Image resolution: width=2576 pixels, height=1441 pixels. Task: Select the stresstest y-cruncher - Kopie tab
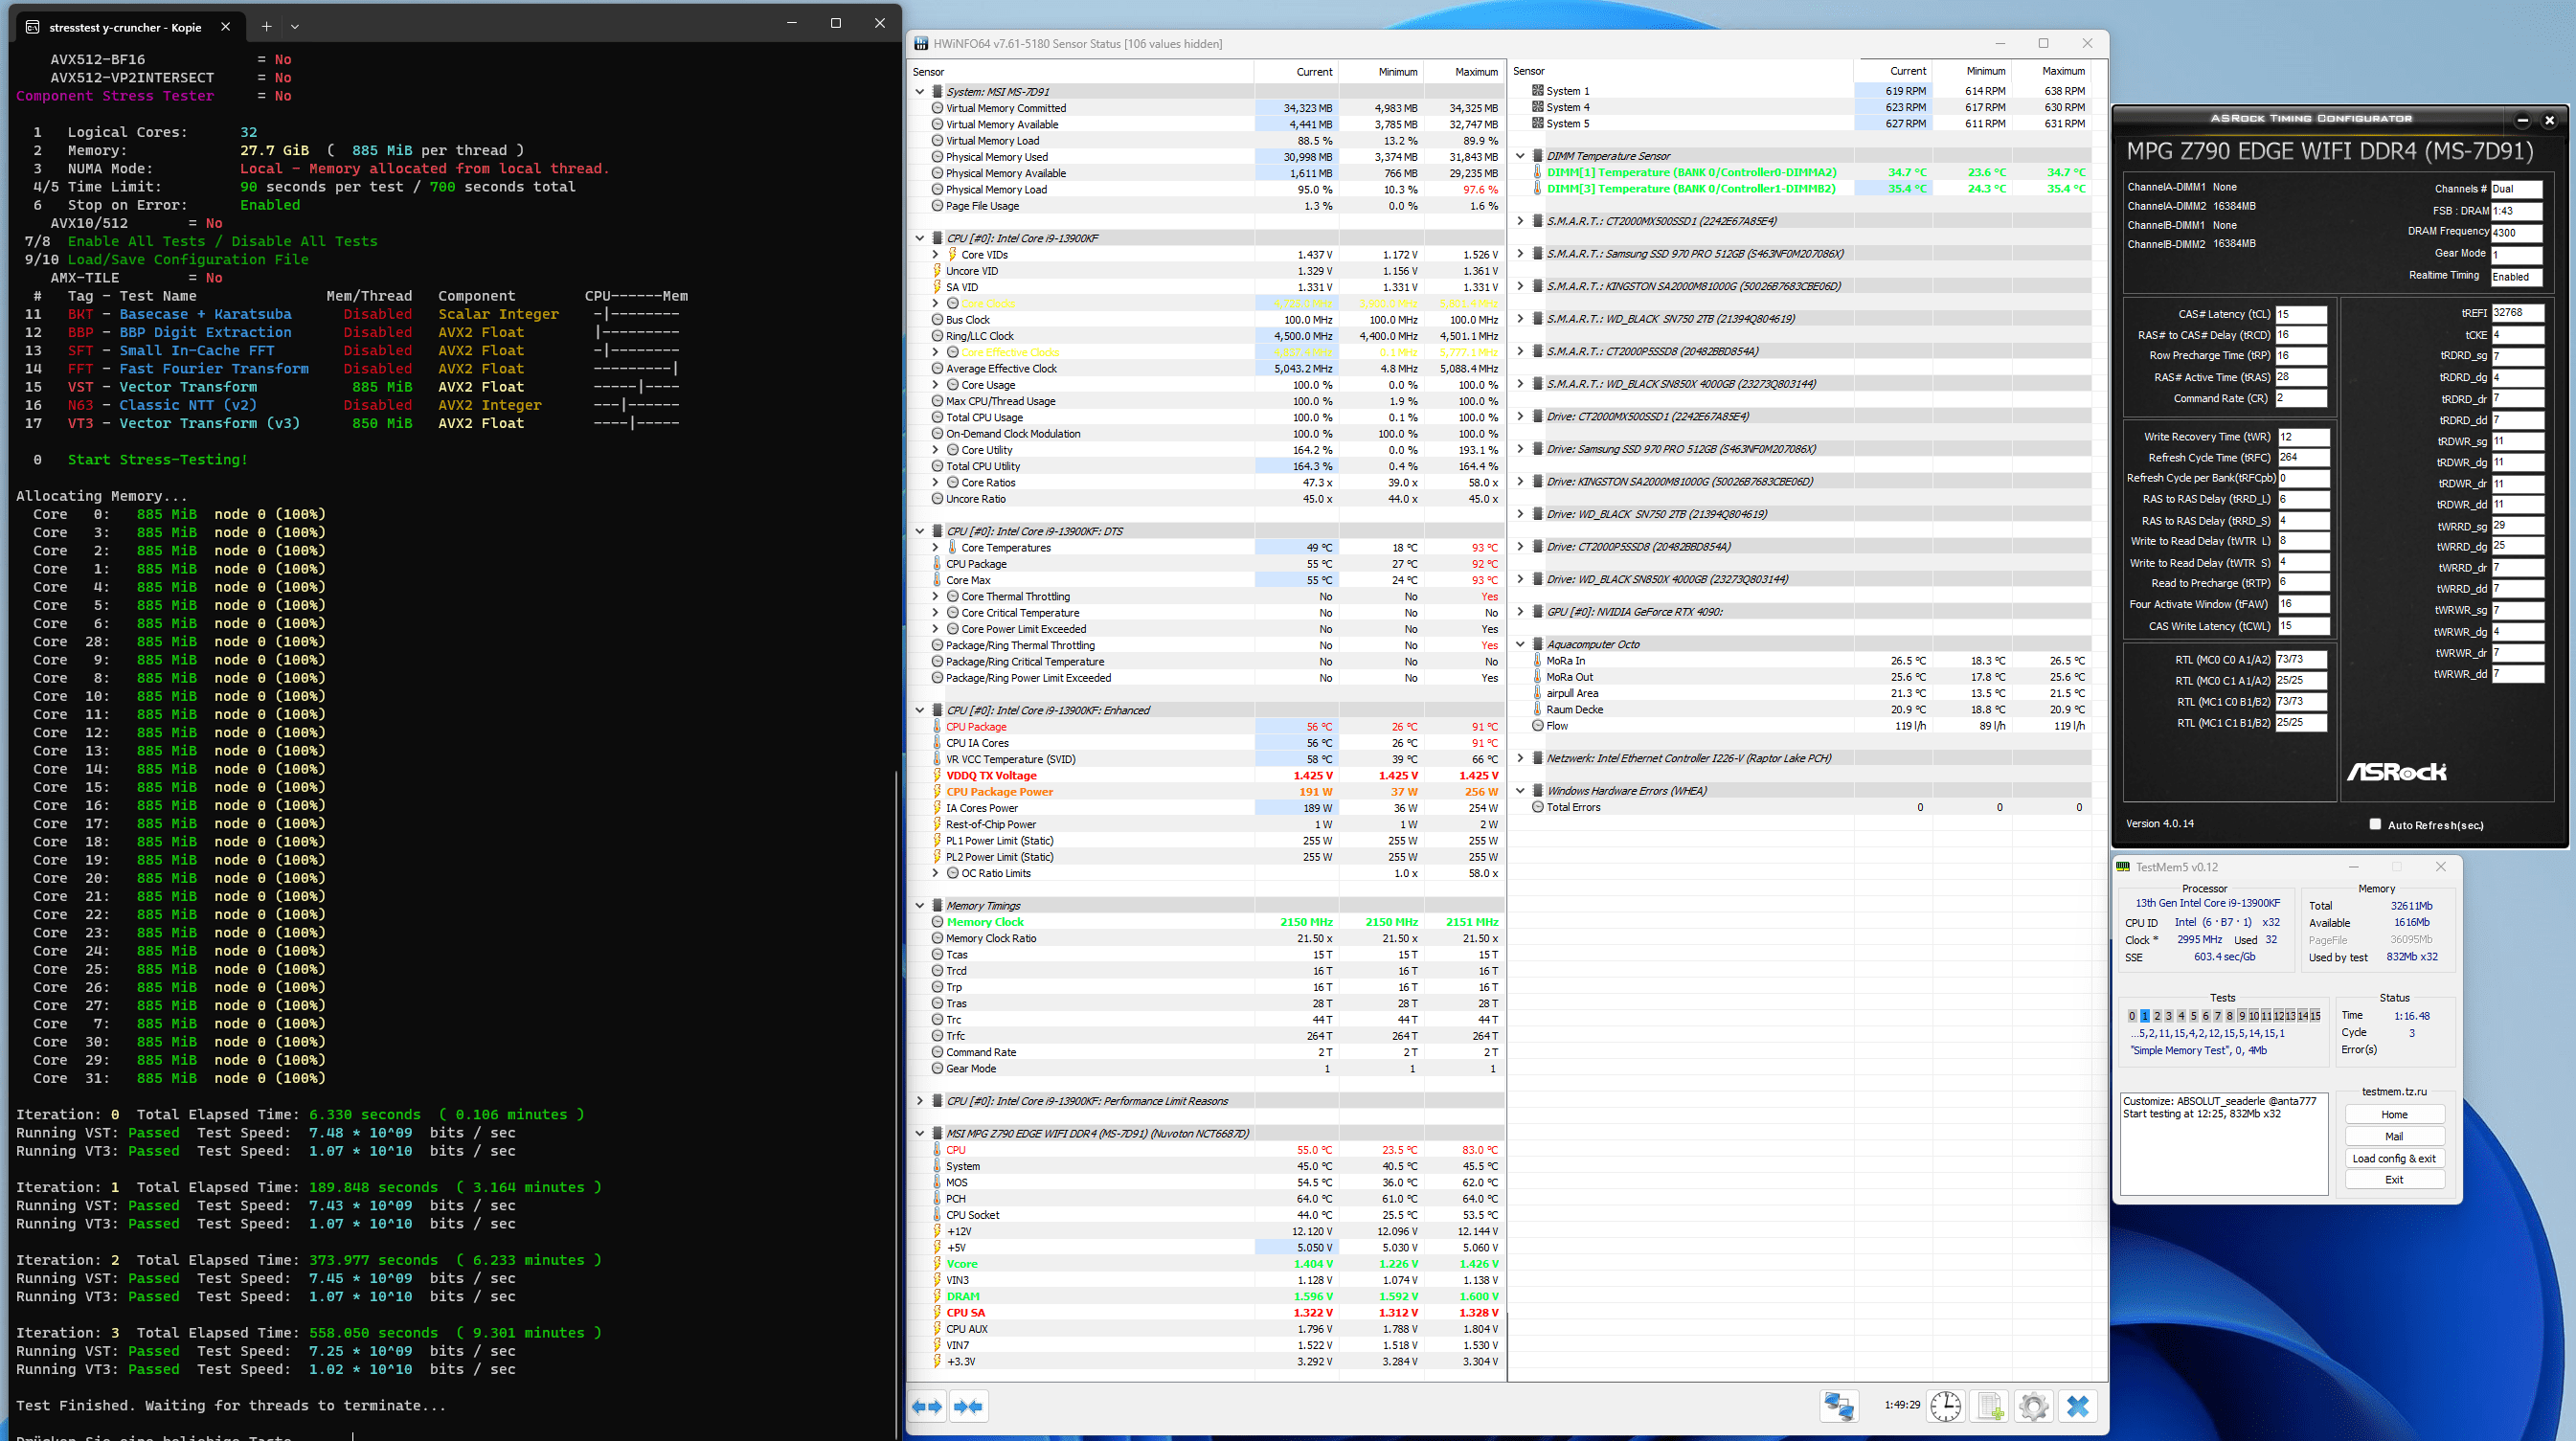click(x=130, y=27)
